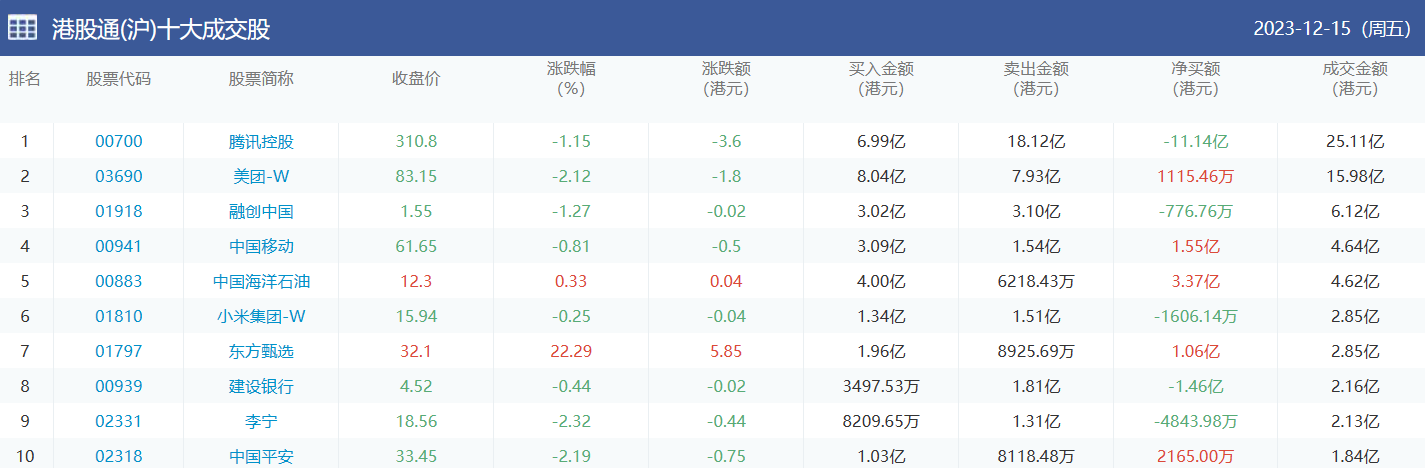The height and width of the screenshot is (468, 1425).
Task: Select 美团-W stock name
Action: [x=261, y=177]
